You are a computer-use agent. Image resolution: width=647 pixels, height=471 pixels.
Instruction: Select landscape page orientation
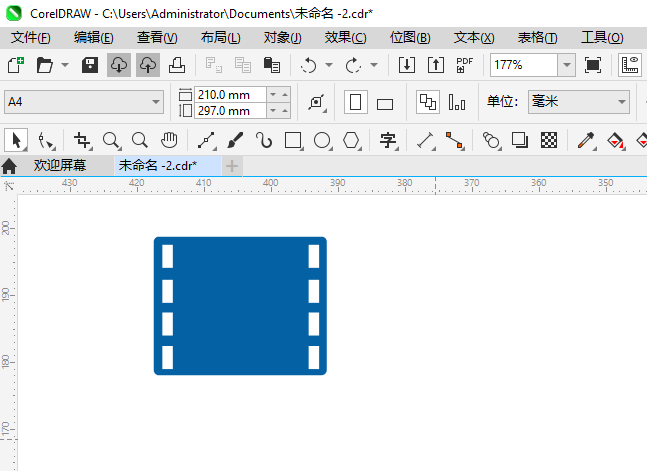pyautogui.click(x=385, y=104)
